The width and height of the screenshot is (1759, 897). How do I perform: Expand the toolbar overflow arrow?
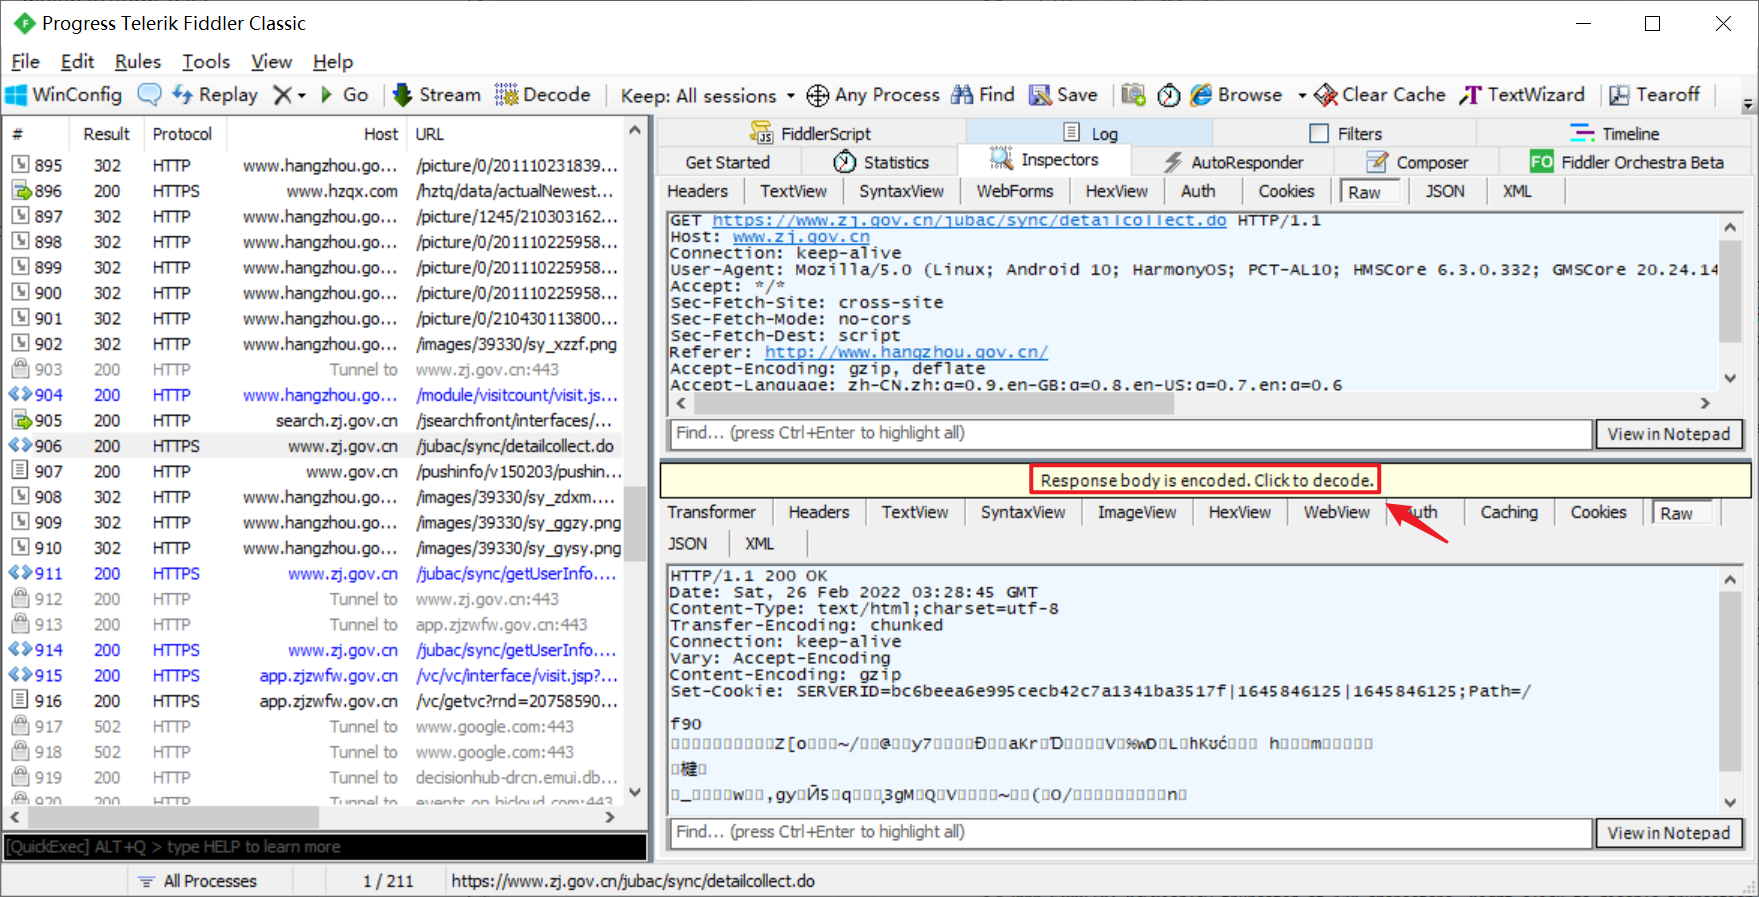coord(1748,103)
